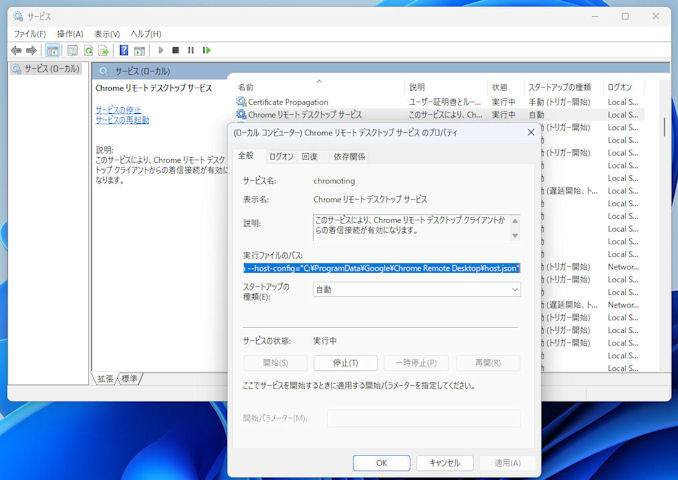Click the ユーザー証明書とルー... description cell
678x480 pixels.
pyautogui.click(x=445, y=102)
